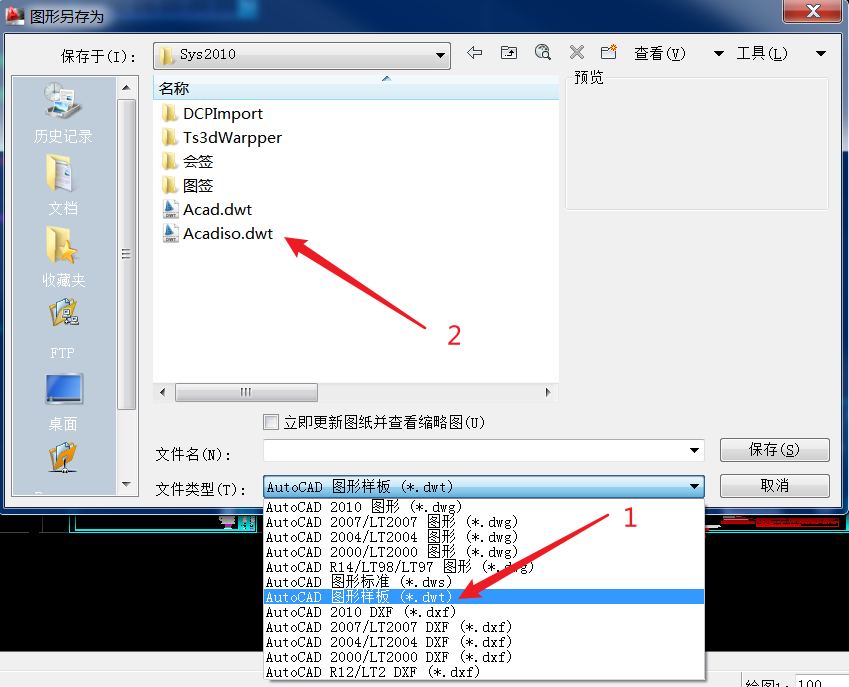The image size is (849, 687).
Task: Jump to 桌面 in the sidebar
Action: point(63,400)
